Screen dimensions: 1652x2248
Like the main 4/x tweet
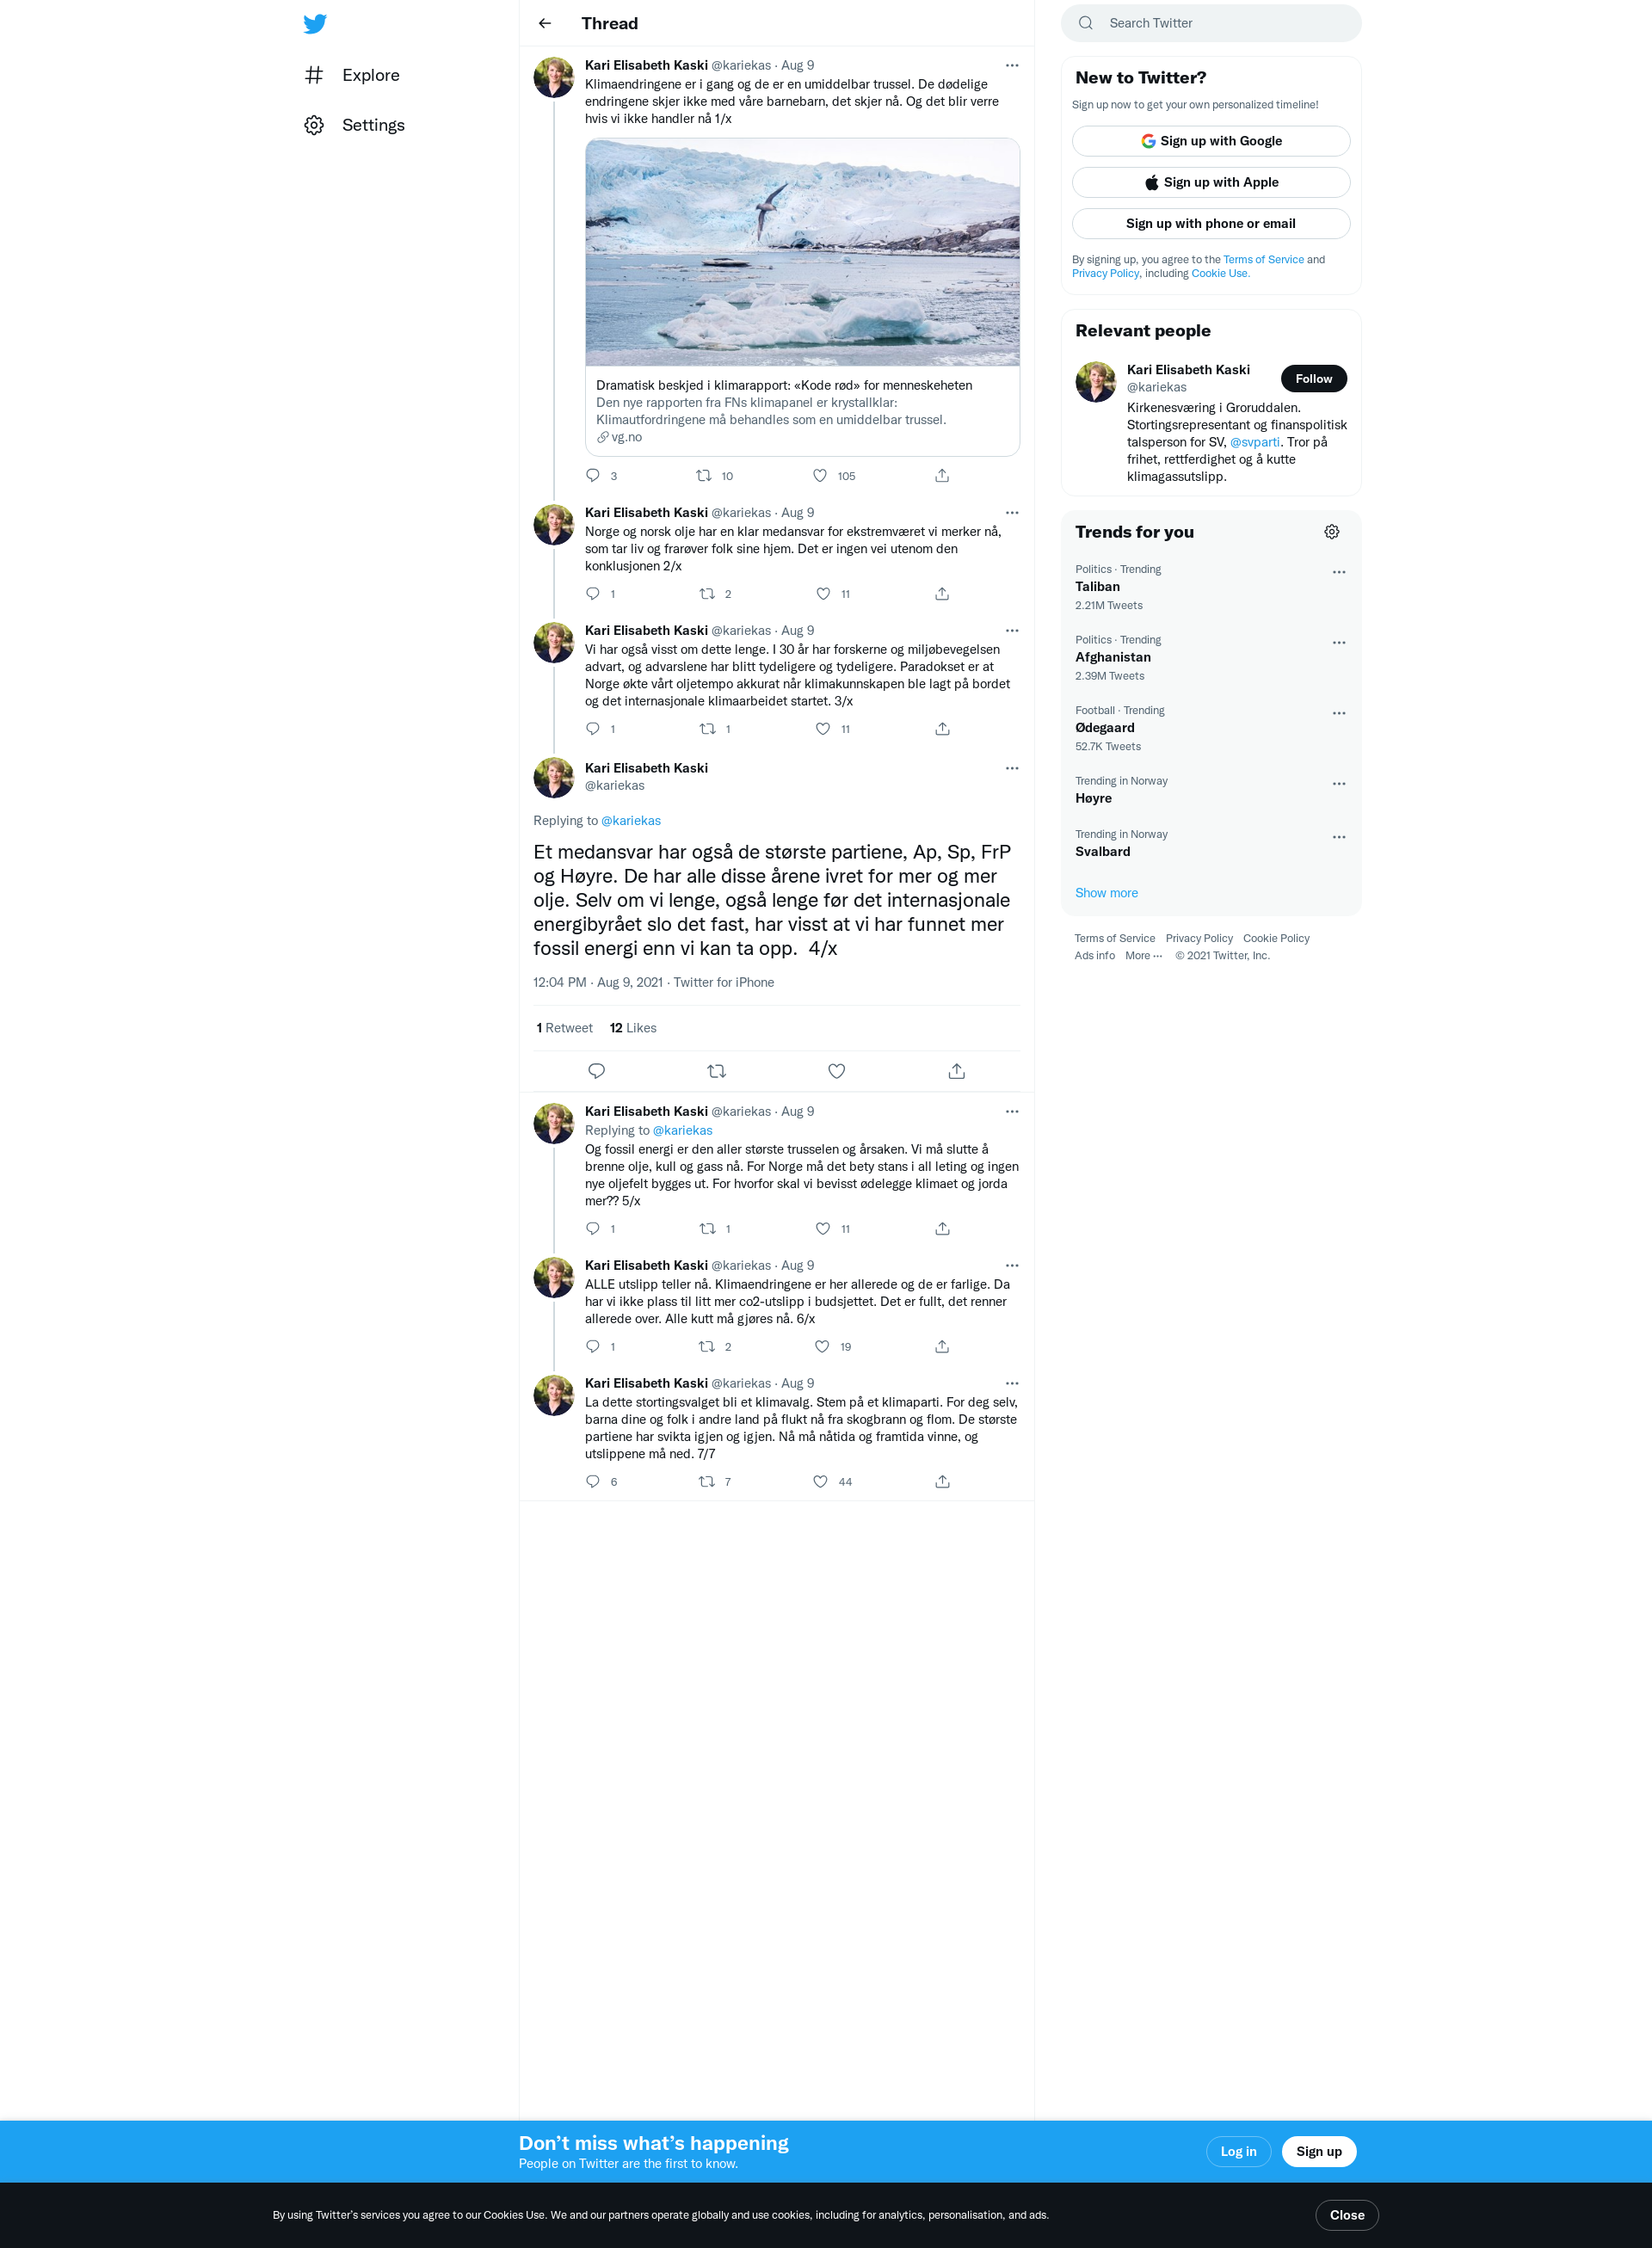pyautogui.click(x=837, y=1071)
